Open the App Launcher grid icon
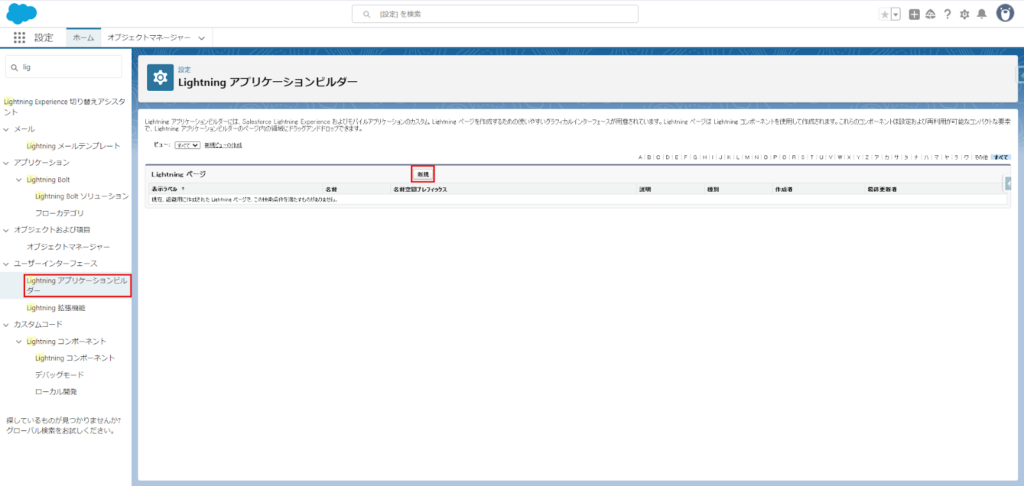 pos(20,38)
